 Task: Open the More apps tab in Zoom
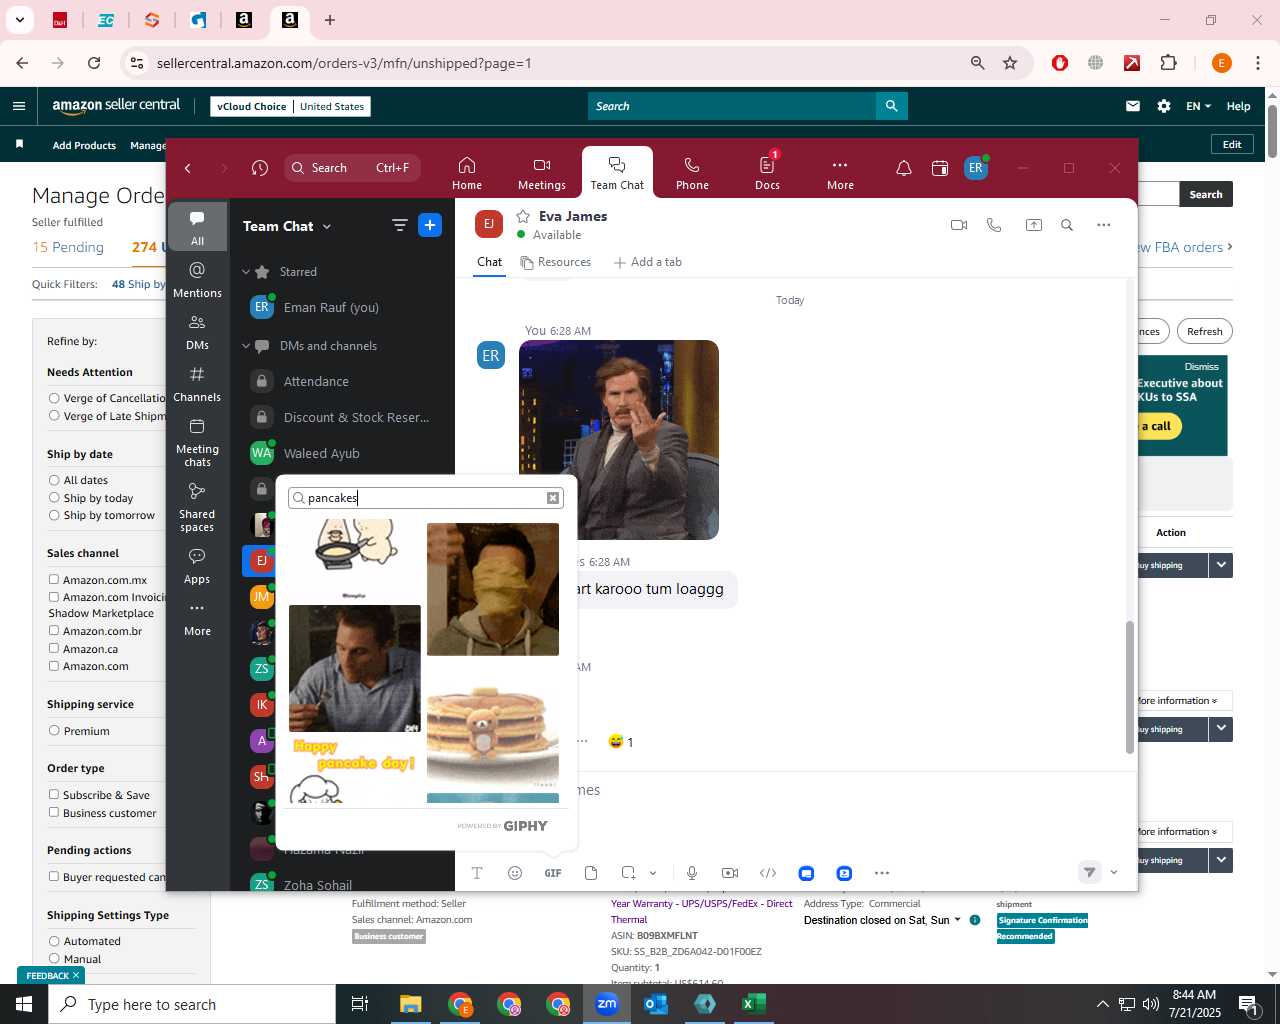point(840,173)
